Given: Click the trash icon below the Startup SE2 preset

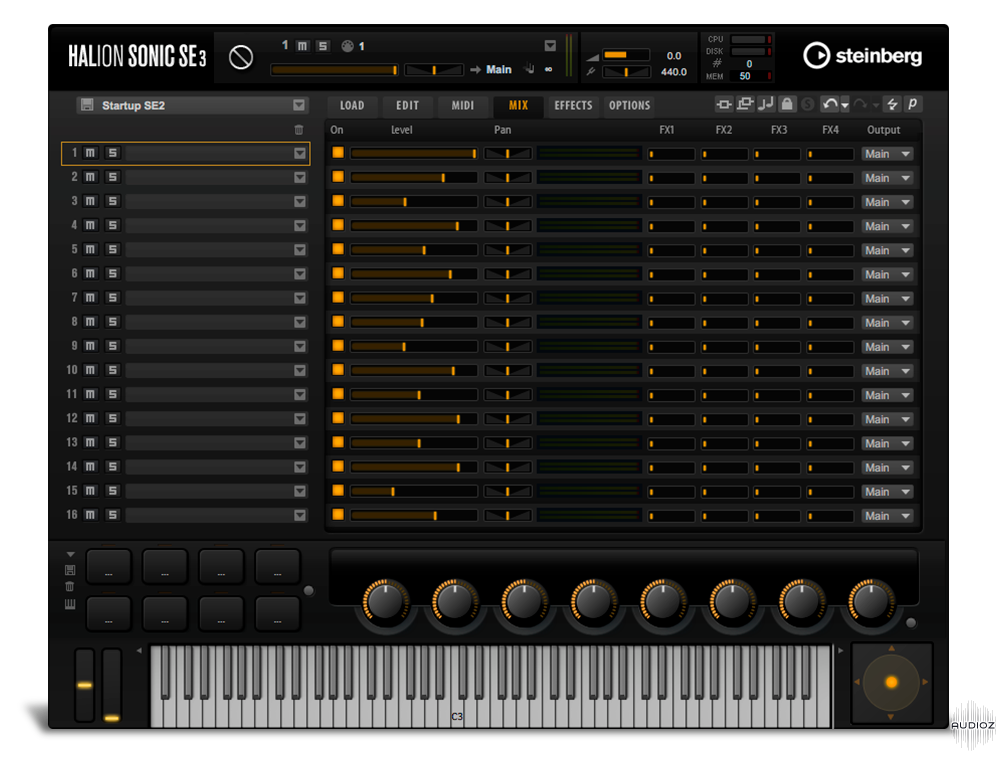Looking at the screenshot, I should coord(299,130).
